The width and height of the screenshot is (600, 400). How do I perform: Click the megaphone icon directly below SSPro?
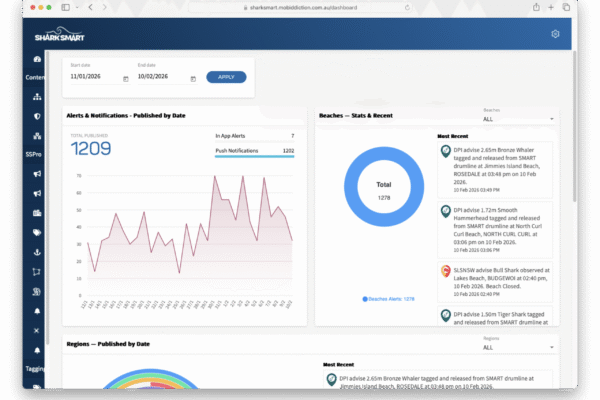(x=37, y=174)
